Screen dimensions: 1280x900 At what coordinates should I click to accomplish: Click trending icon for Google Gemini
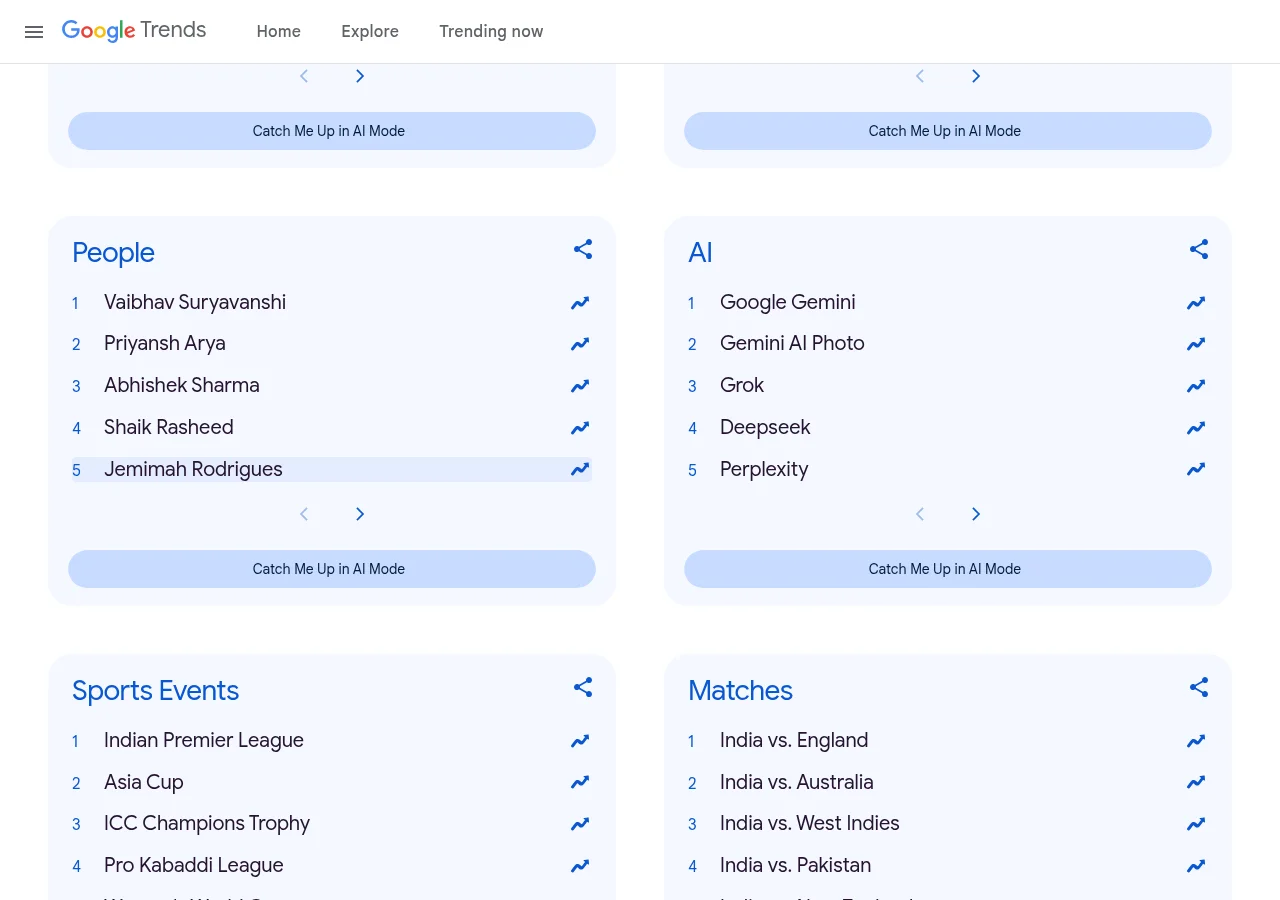point(1196,303)
